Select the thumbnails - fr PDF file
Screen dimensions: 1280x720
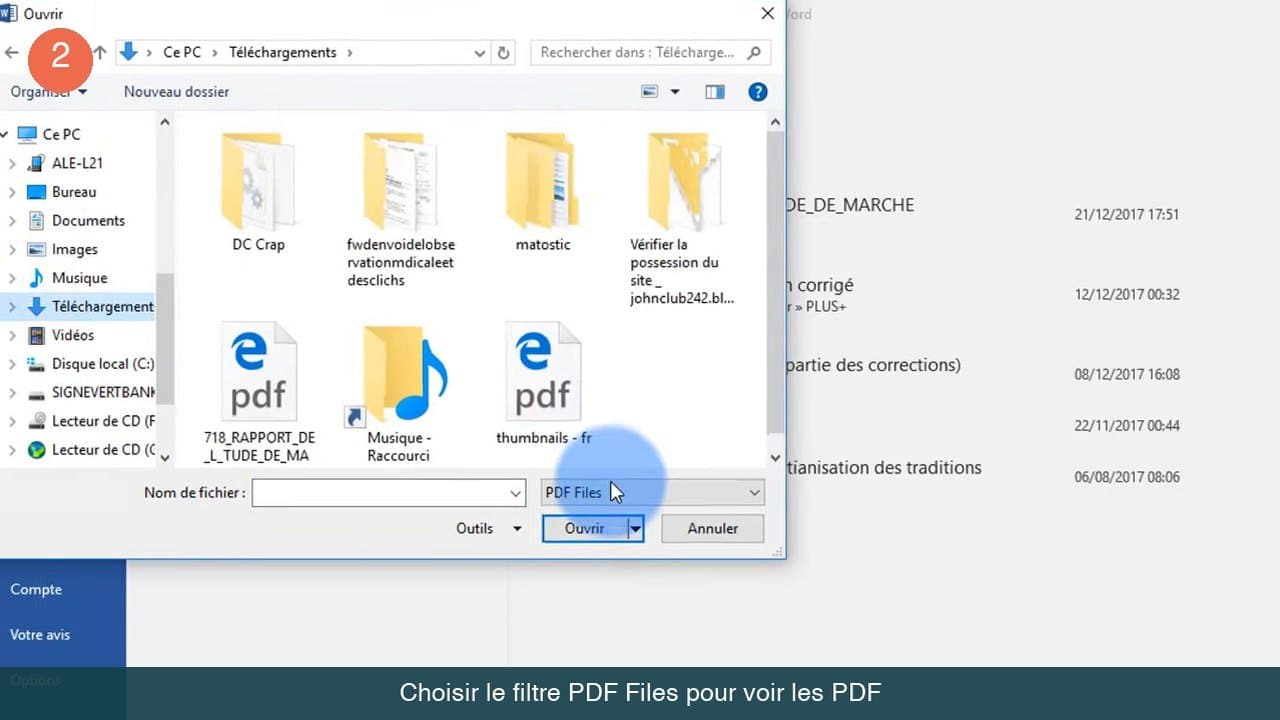[x=544, y=383]
